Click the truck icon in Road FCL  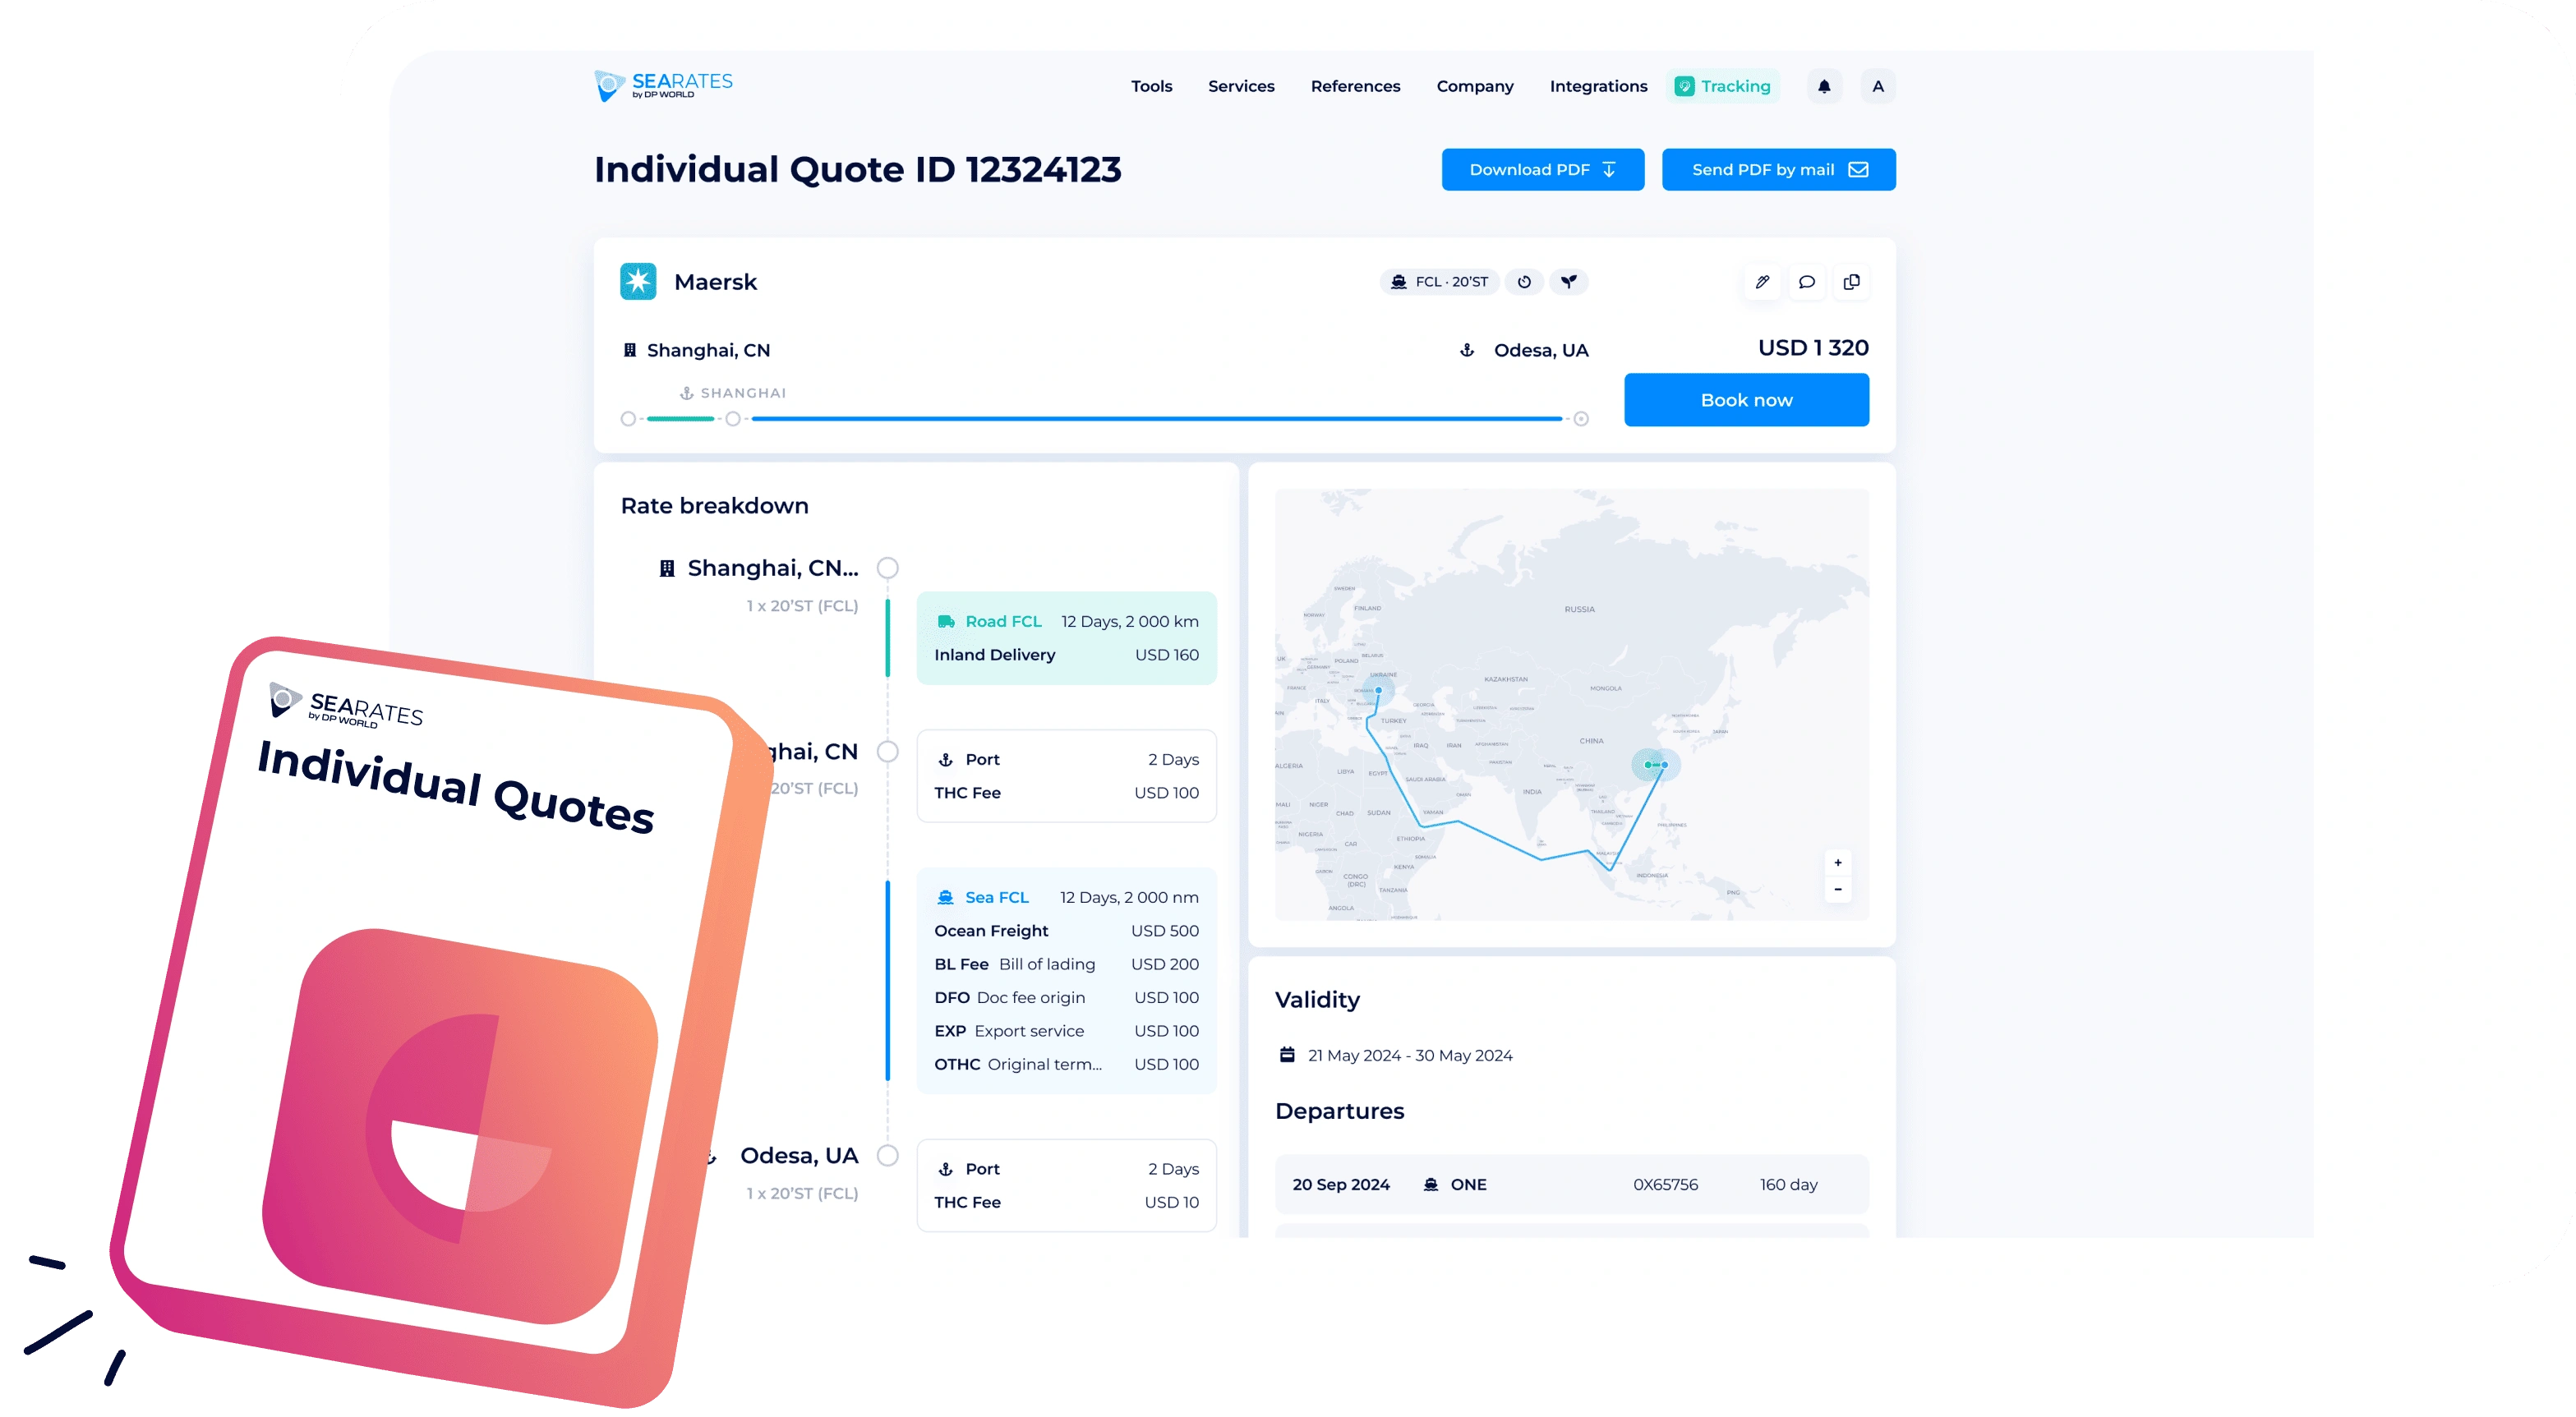946,621
